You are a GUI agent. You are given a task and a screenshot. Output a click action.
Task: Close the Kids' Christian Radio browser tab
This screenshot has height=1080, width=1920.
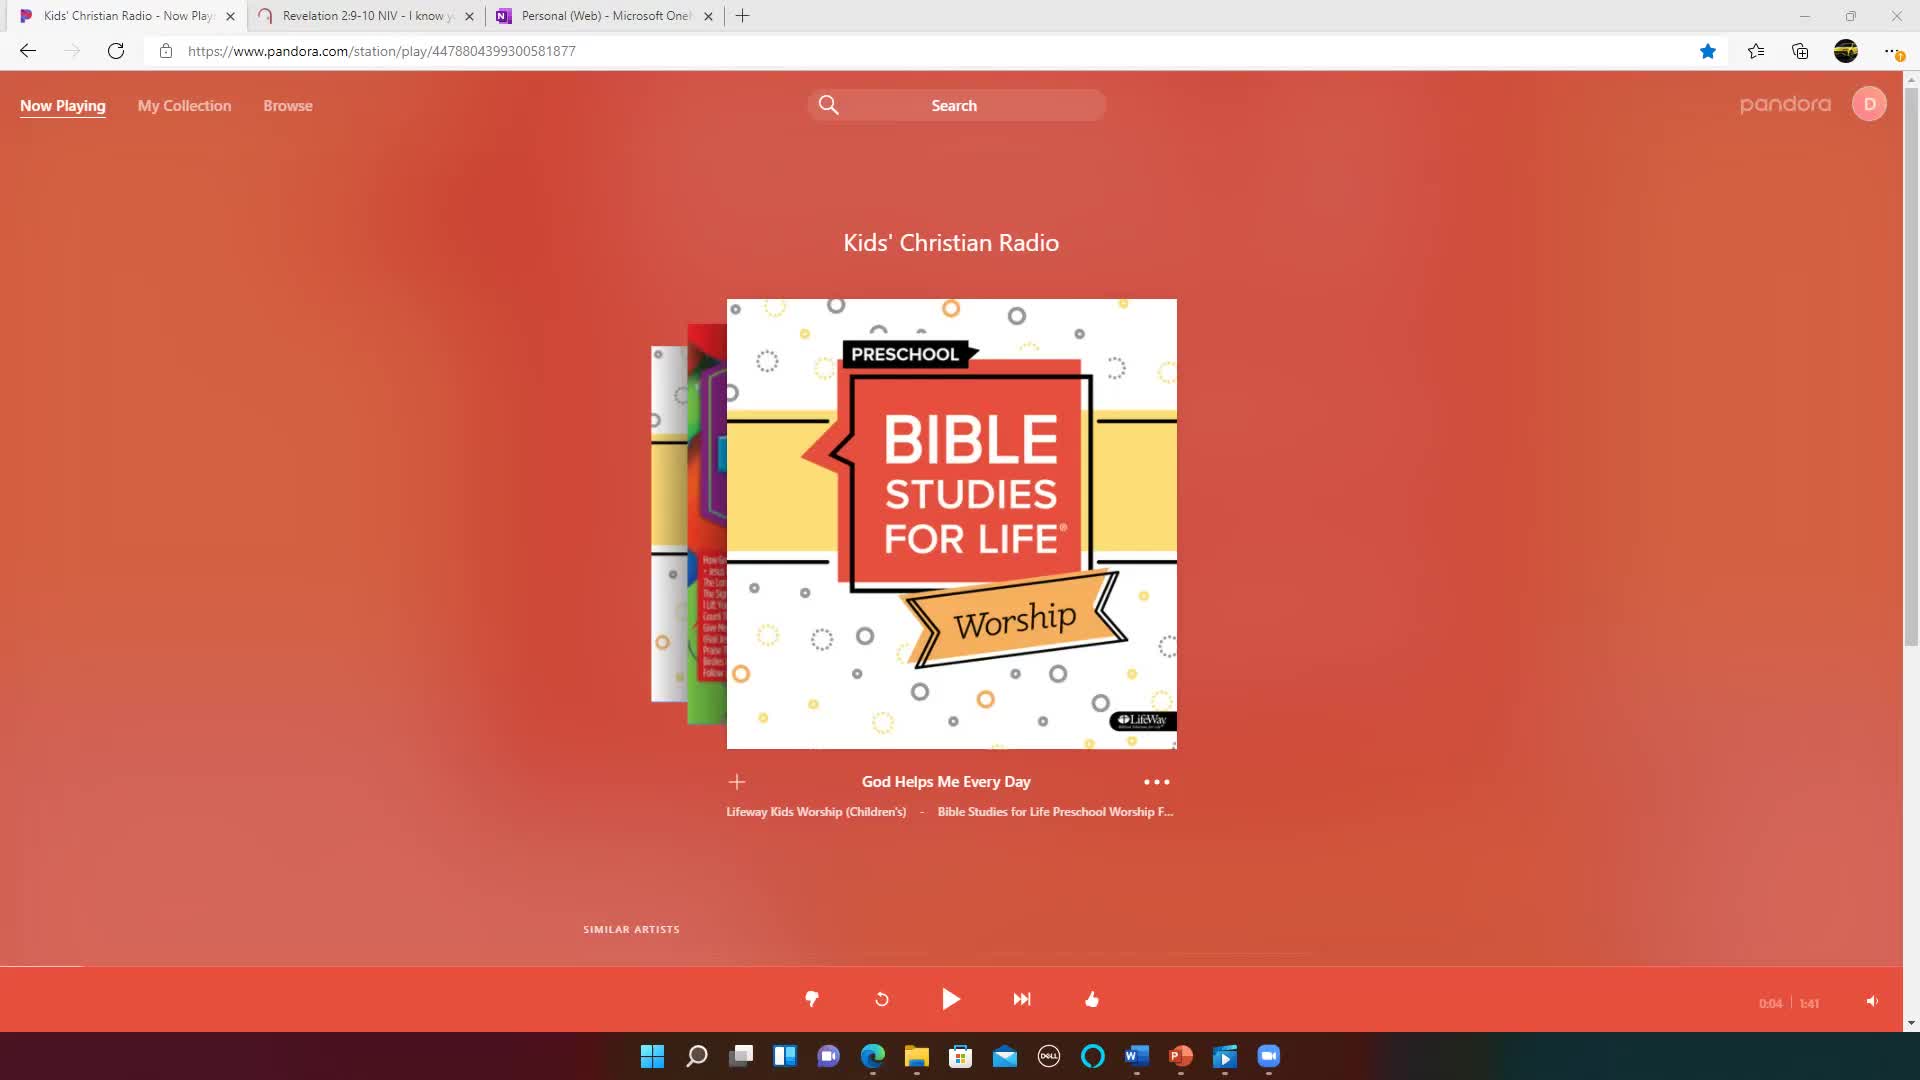pos(230,16)
